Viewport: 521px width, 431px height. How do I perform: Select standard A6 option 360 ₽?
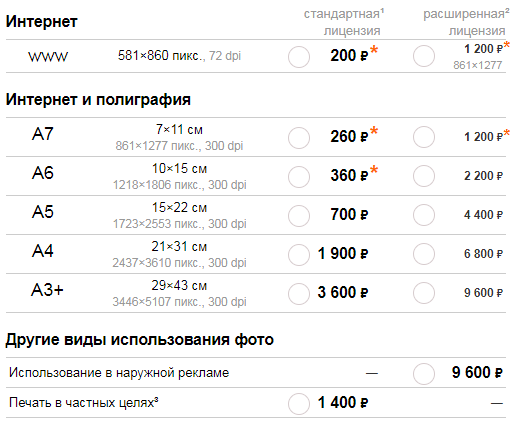[299, 177]
